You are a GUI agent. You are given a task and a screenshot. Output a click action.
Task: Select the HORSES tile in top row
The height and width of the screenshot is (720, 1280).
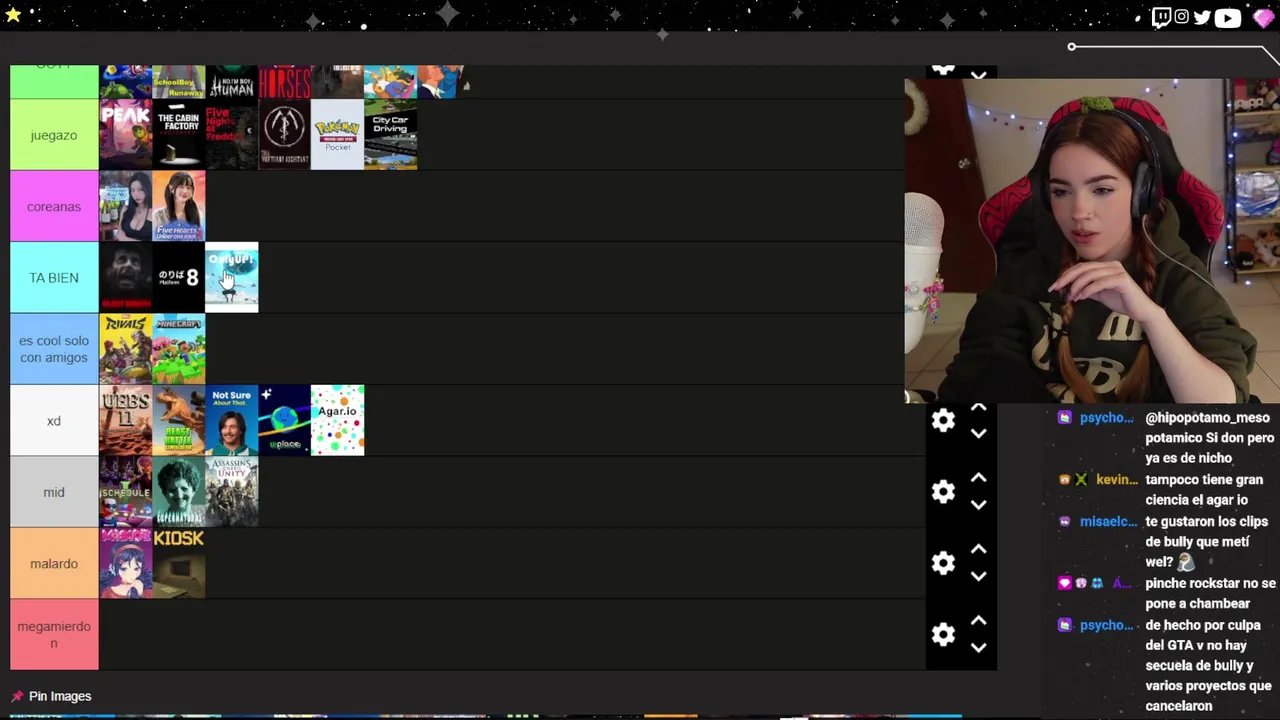coord(284,82)
